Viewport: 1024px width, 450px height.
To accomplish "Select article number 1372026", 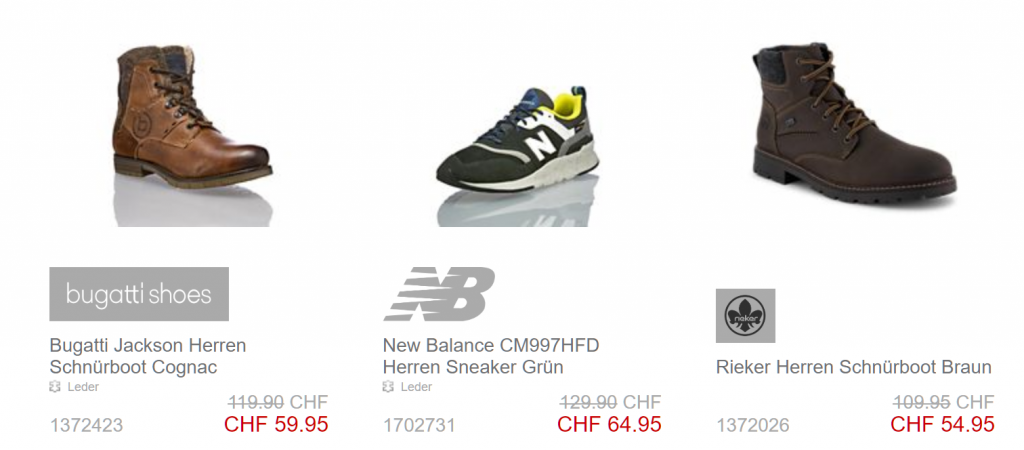I will (752, 426).
